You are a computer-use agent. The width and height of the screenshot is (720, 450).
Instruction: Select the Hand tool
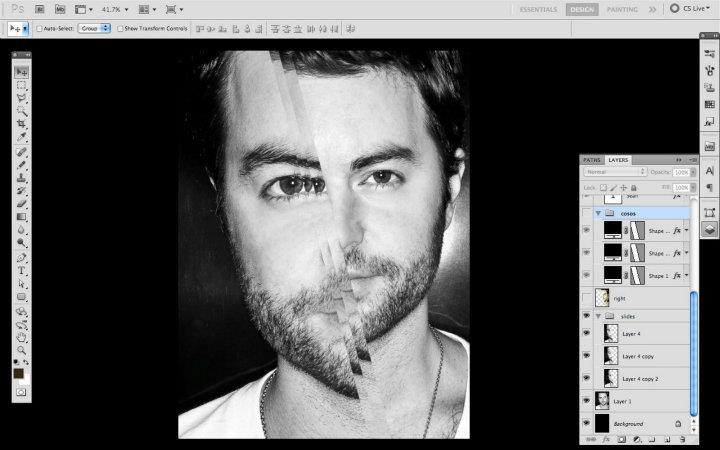[21, 338]
